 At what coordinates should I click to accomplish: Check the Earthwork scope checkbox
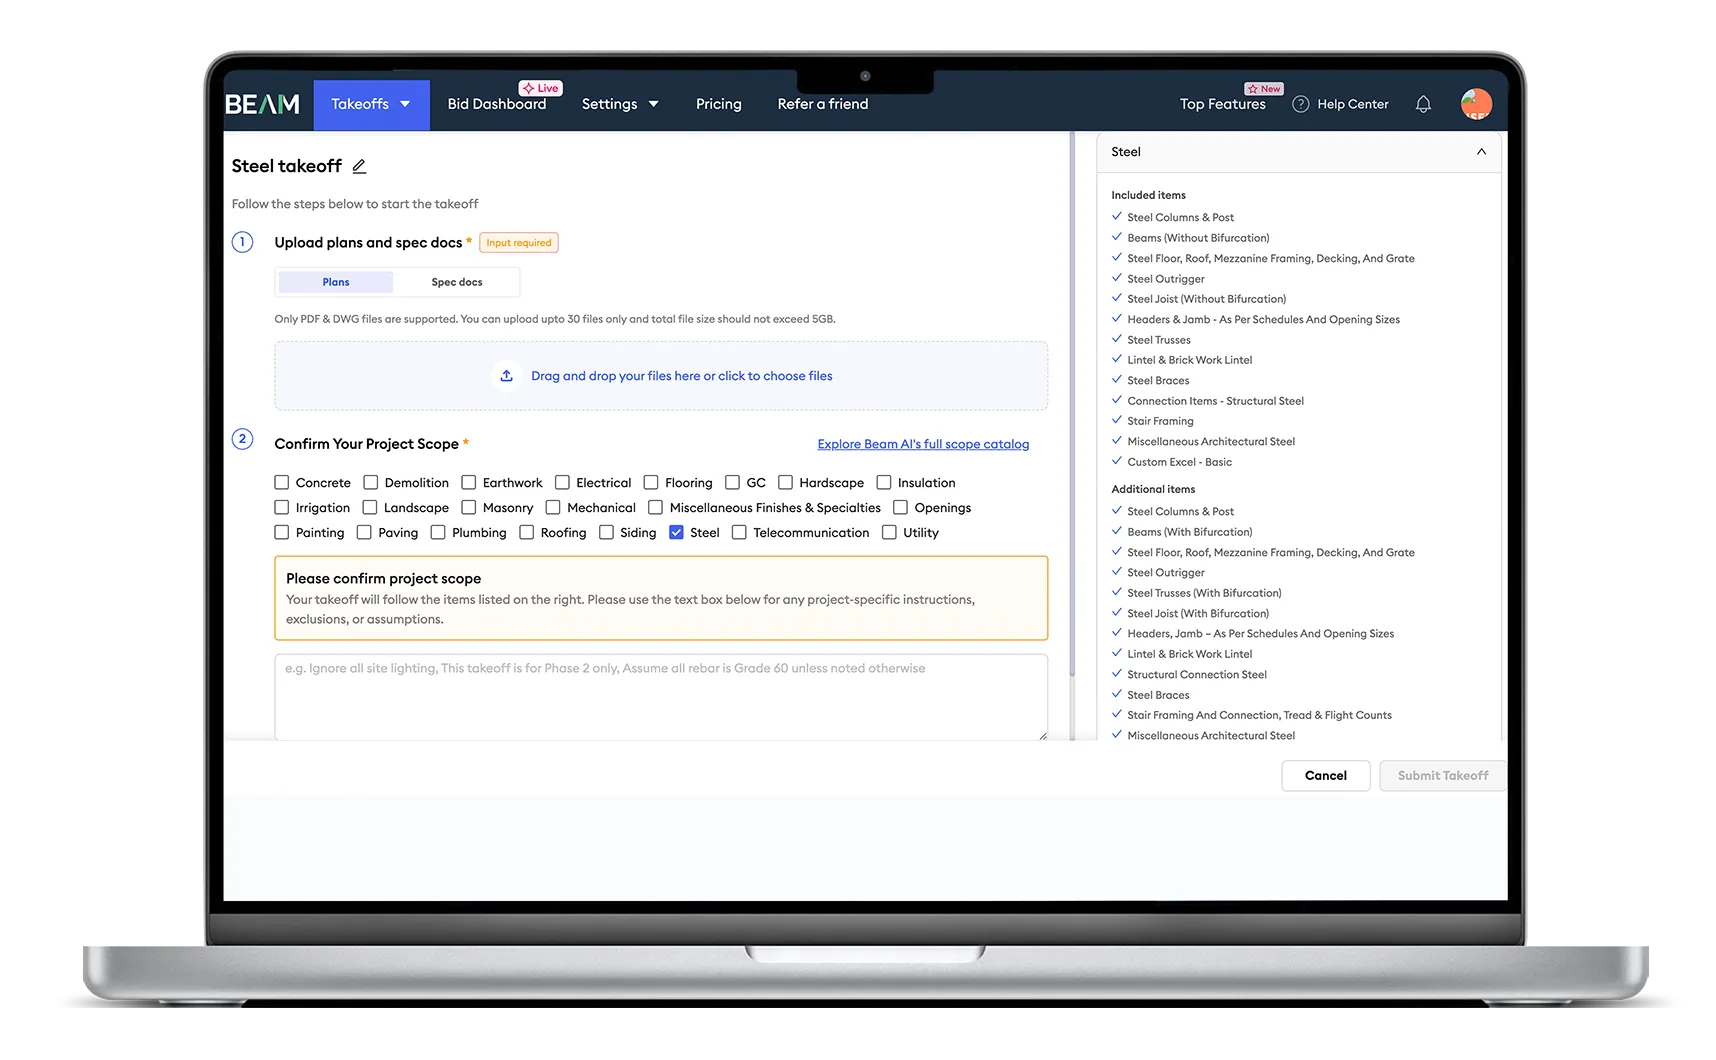tap(469, 482)
